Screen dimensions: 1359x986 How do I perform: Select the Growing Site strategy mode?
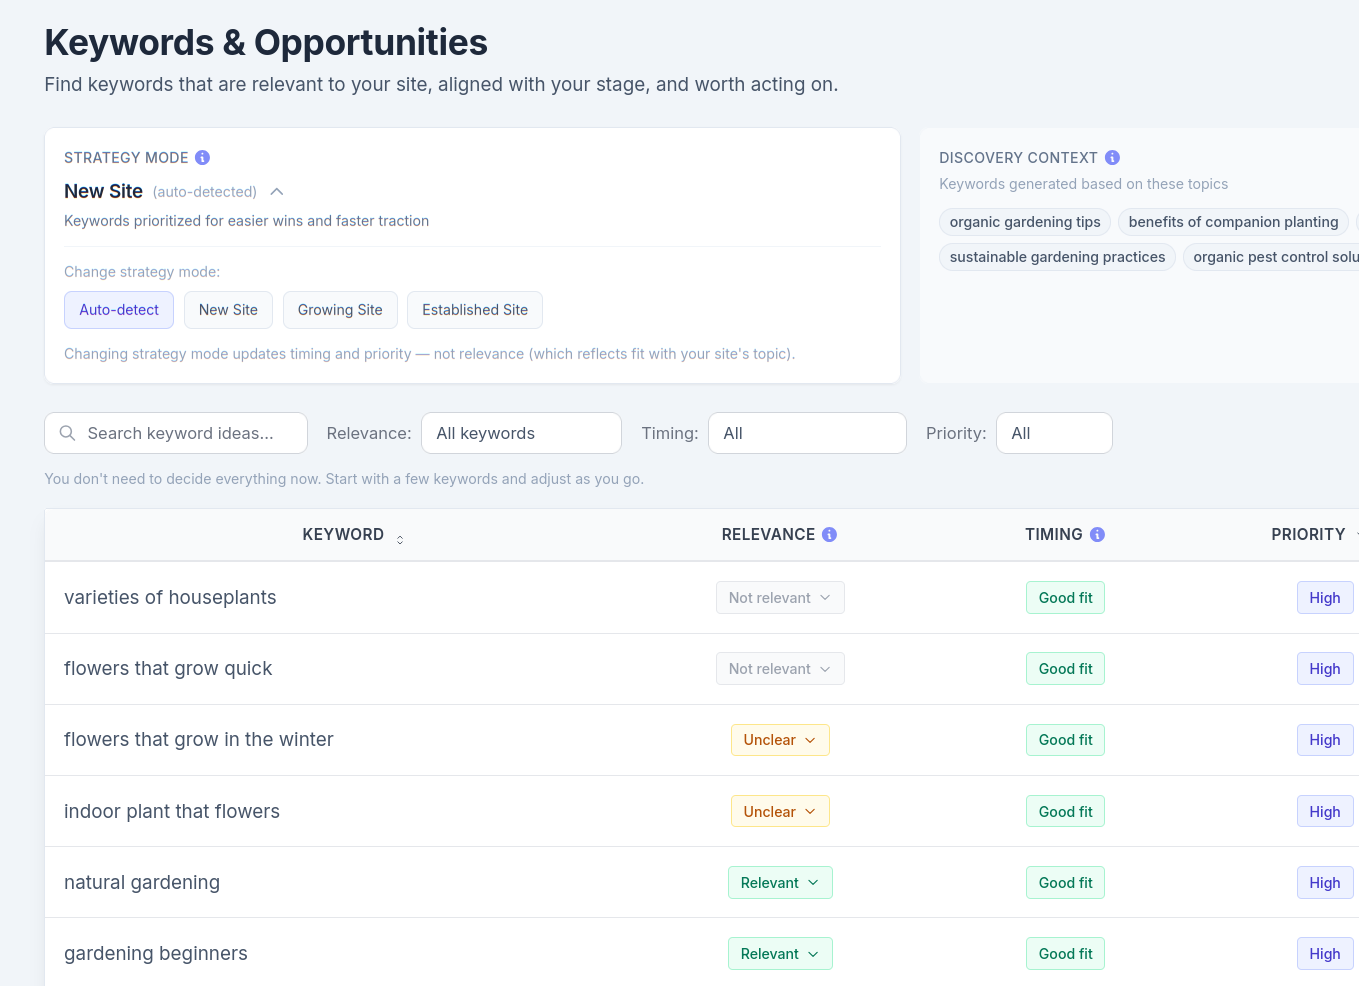coord(340,310)
